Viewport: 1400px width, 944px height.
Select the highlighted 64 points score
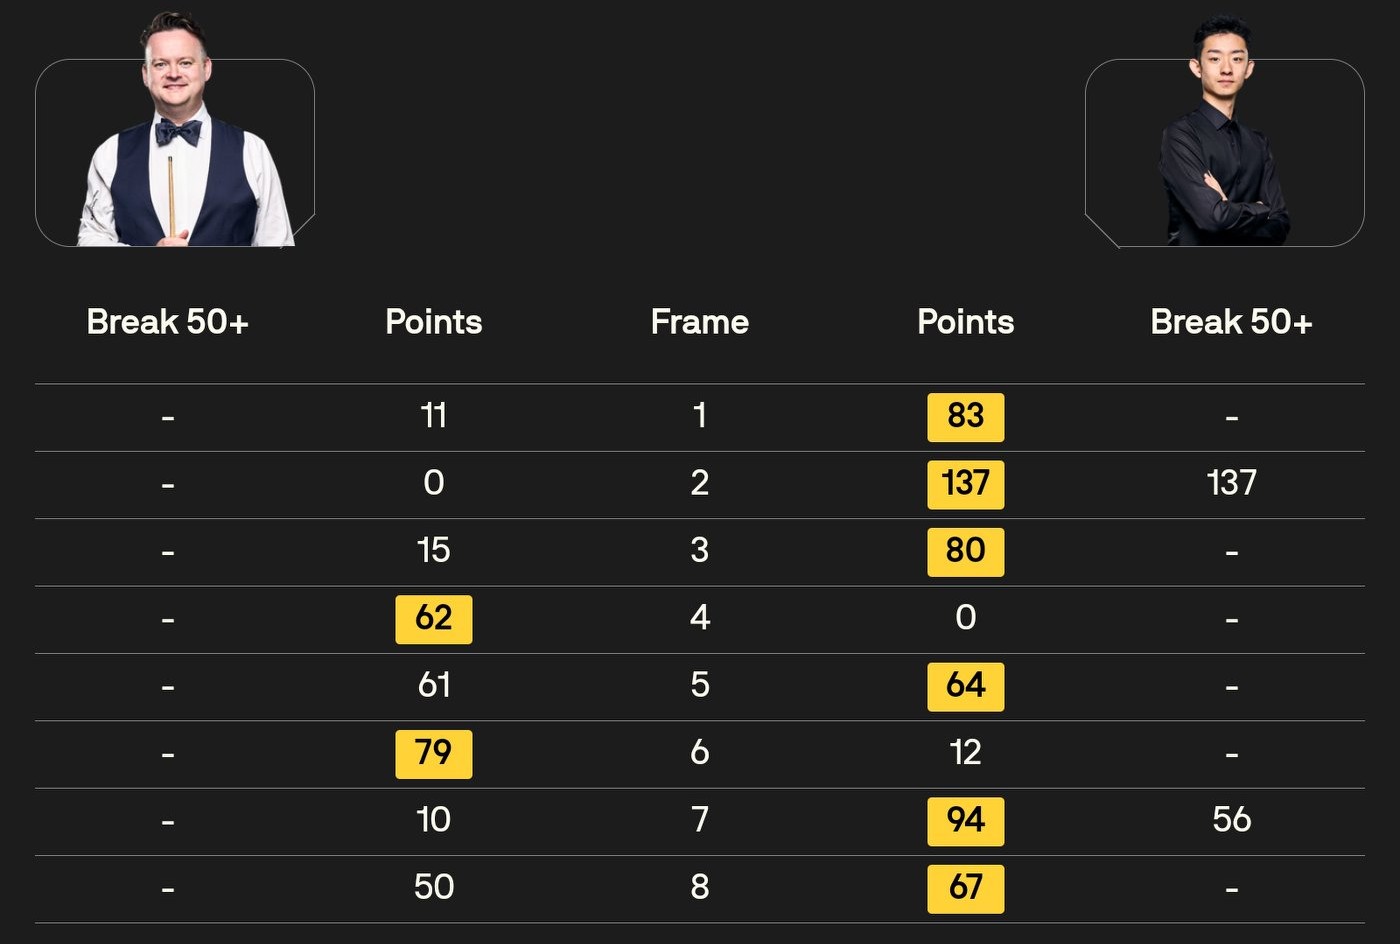[965, 686]
